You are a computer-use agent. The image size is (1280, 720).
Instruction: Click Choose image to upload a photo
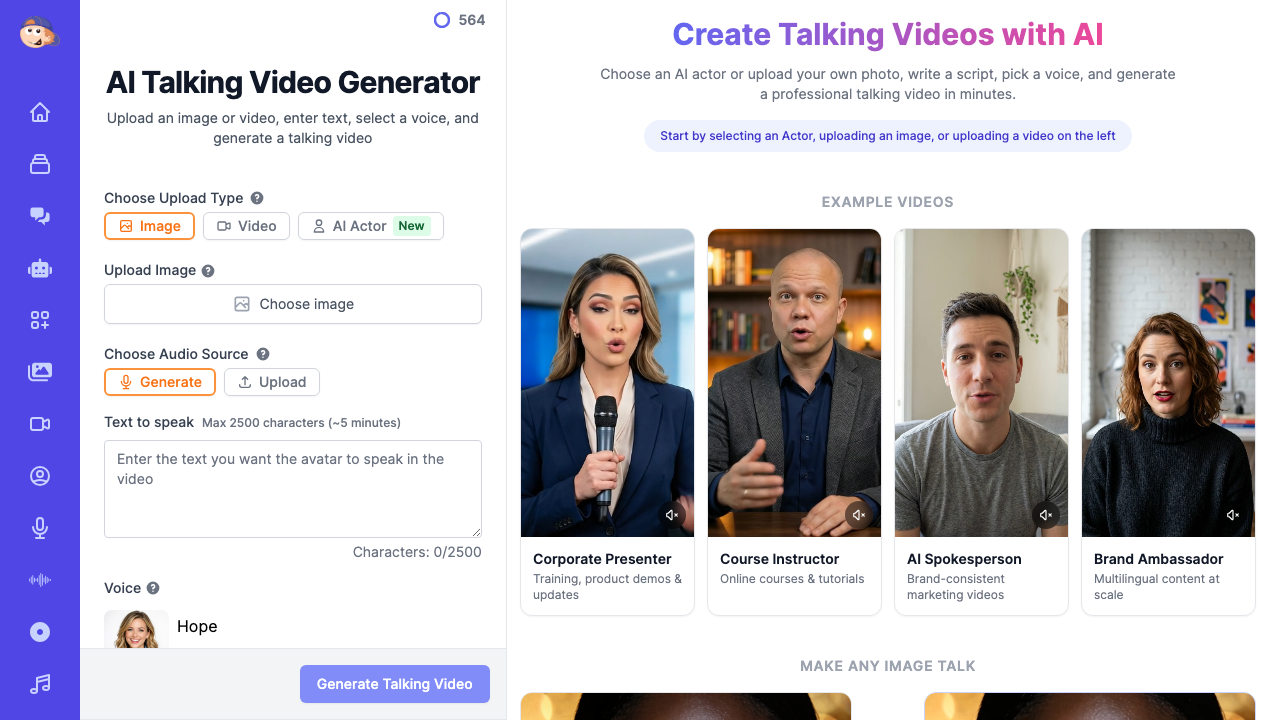[x=292, y=303]
